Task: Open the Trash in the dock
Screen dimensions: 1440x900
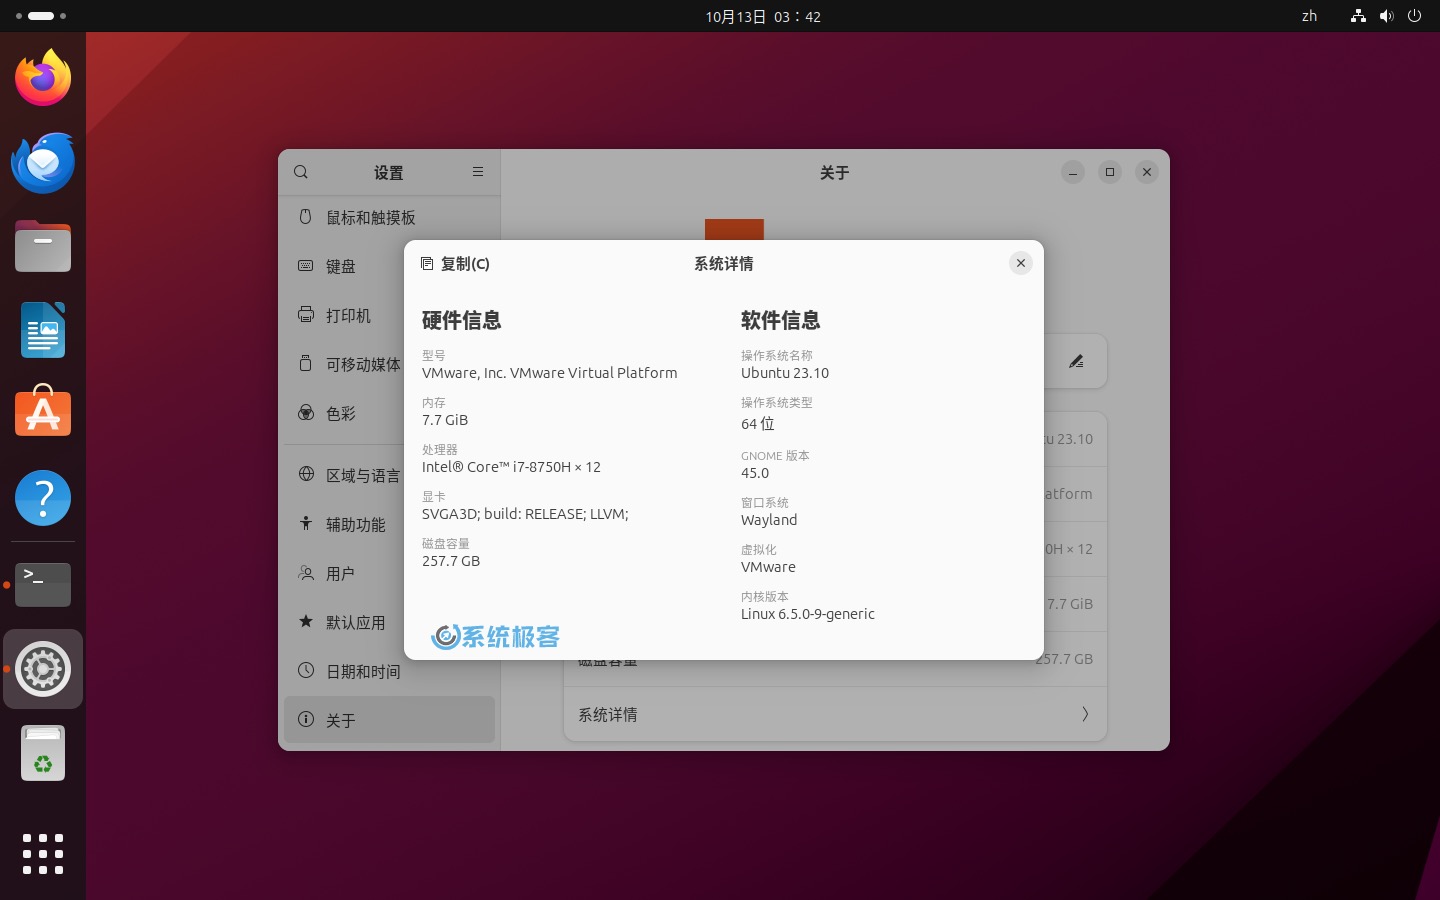Action: click(43, 753)
